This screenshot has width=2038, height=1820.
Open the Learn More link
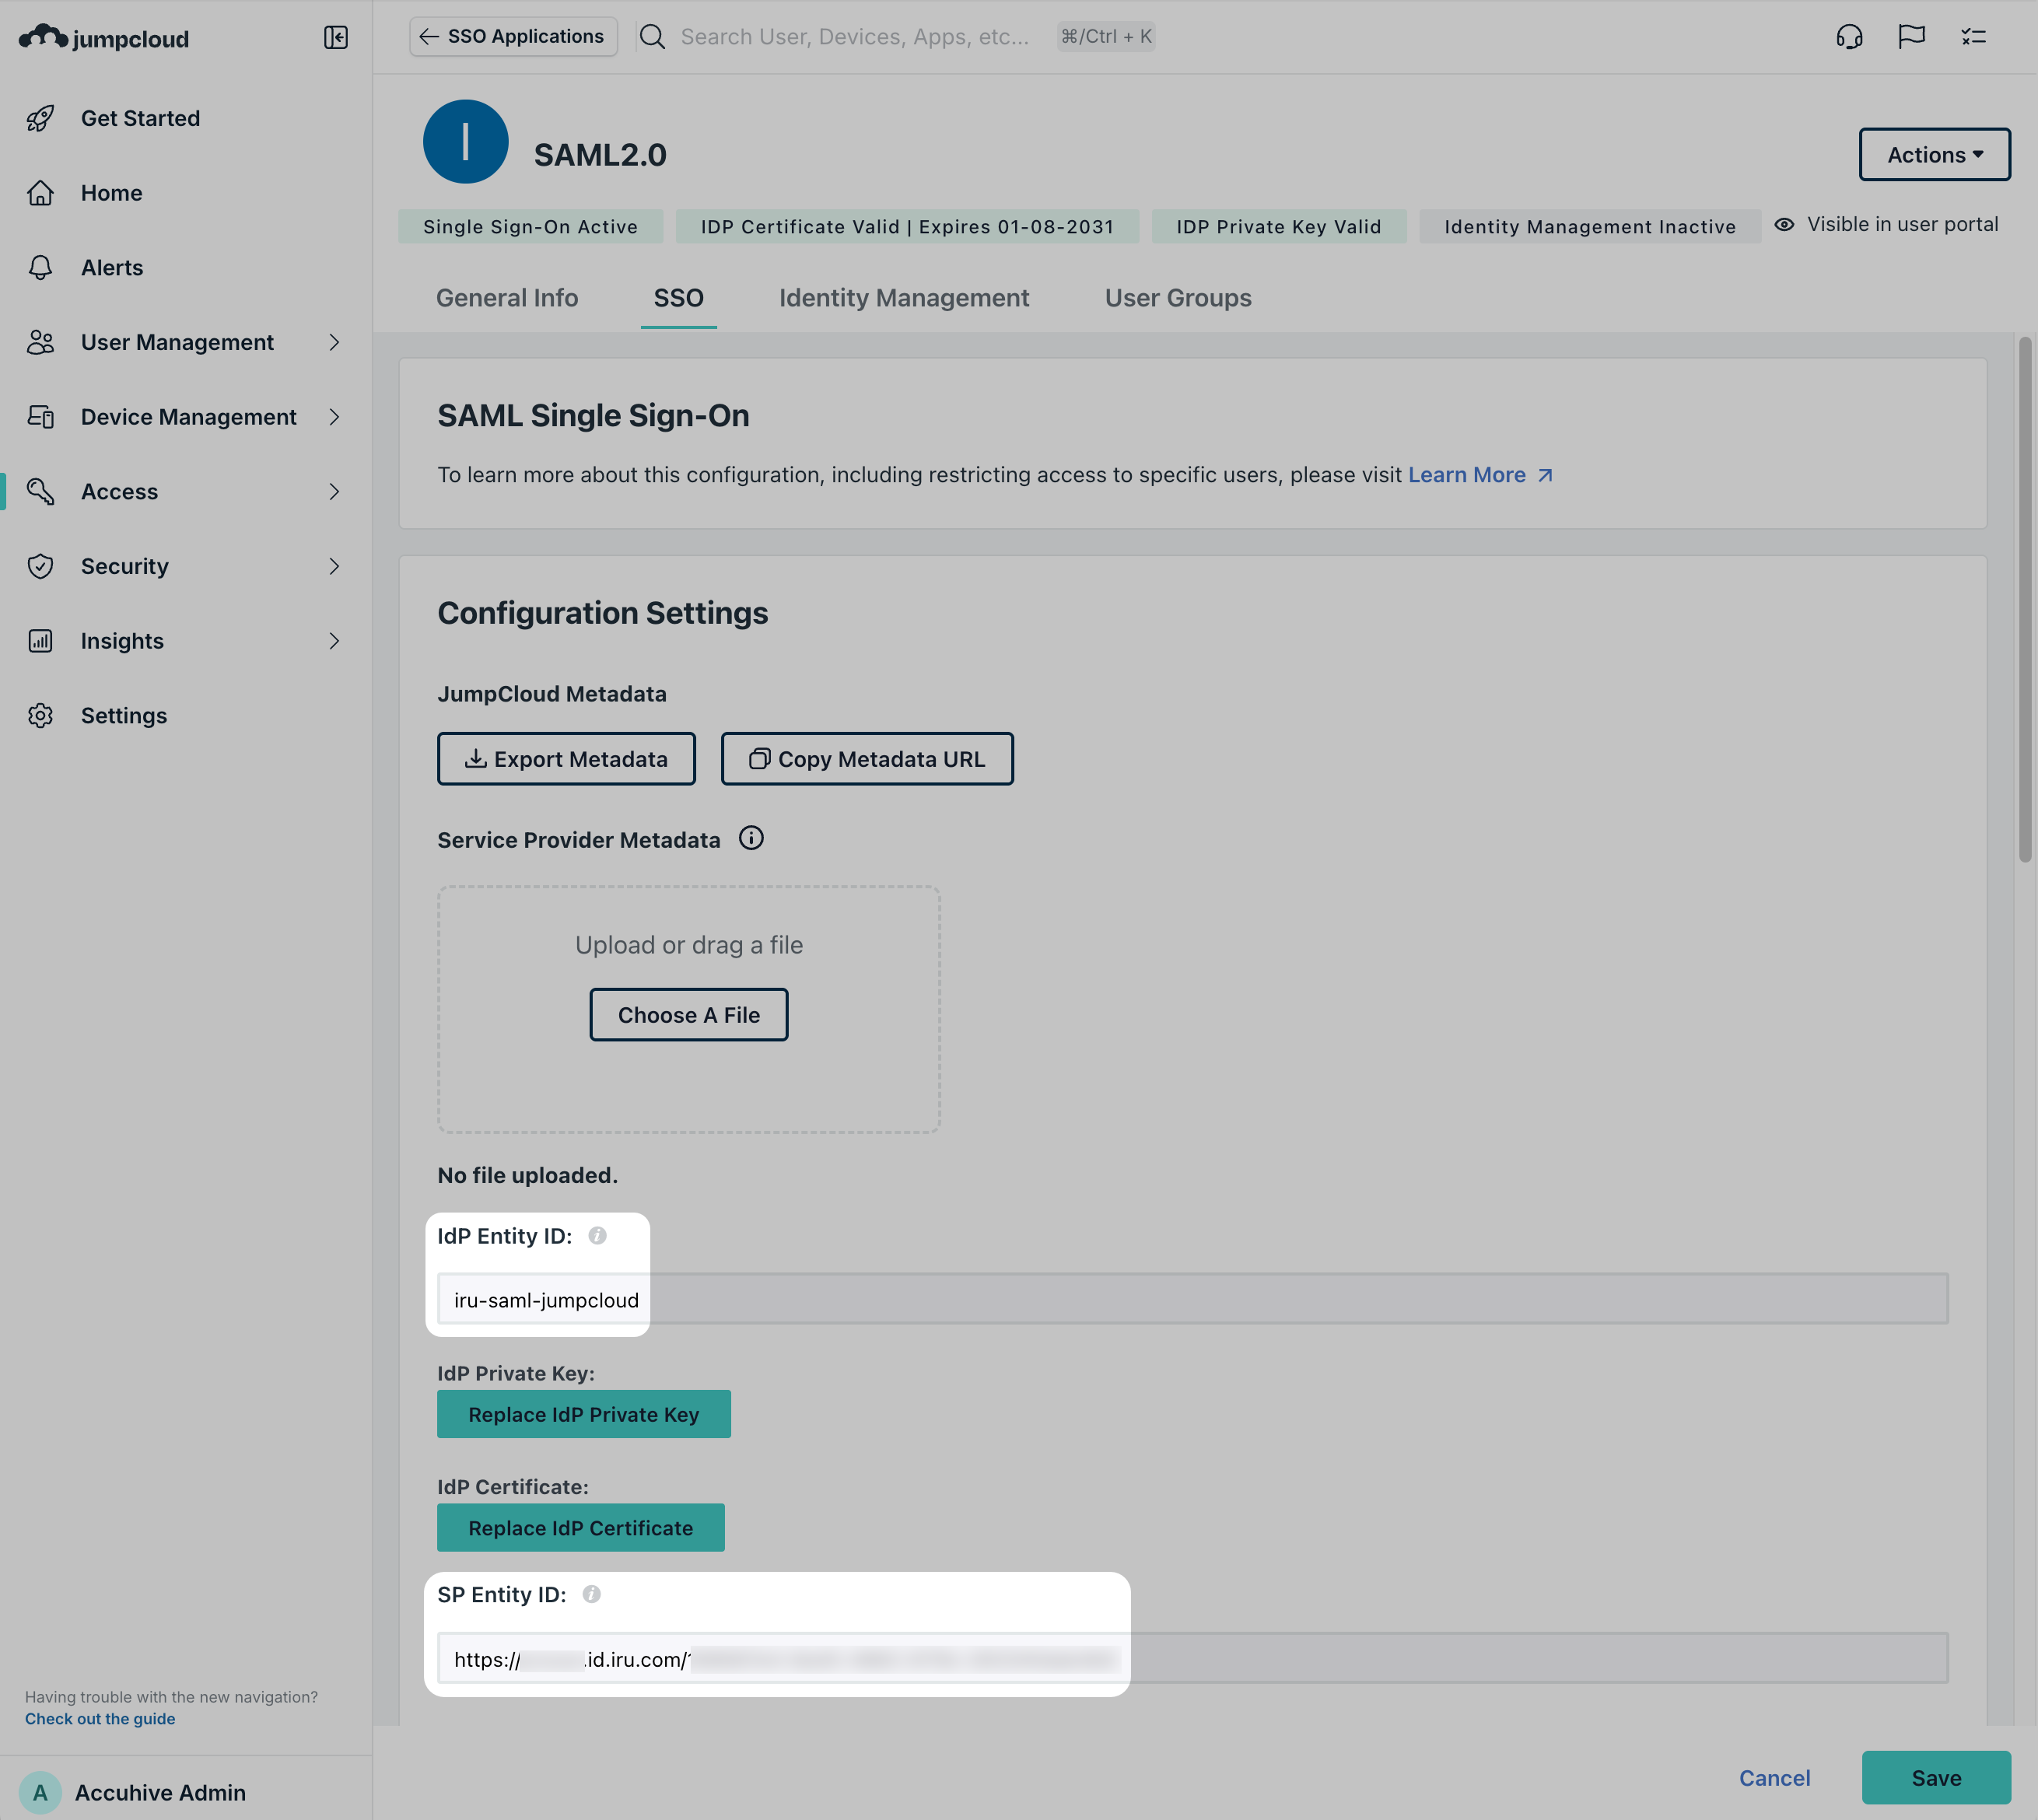pyautogui.click(x=1480, y=475)
